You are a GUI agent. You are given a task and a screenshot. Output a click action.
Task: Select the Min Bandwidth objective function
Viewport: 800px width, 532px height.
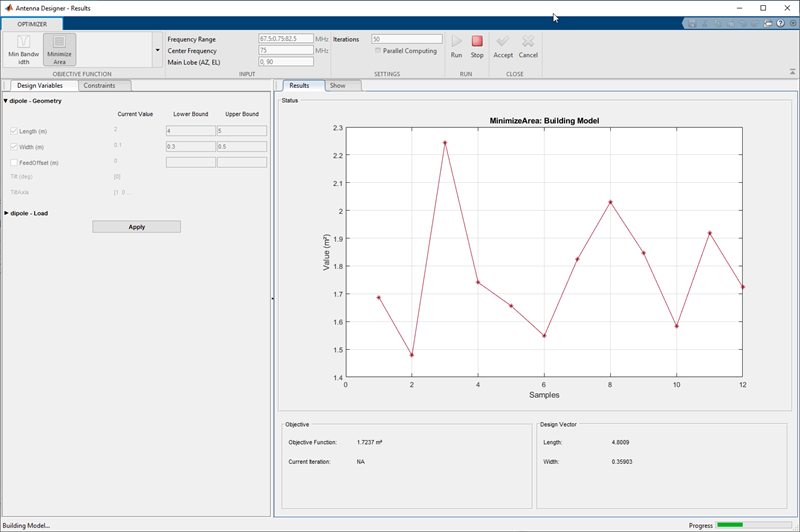pyautogui.click(x=23, y=49)
